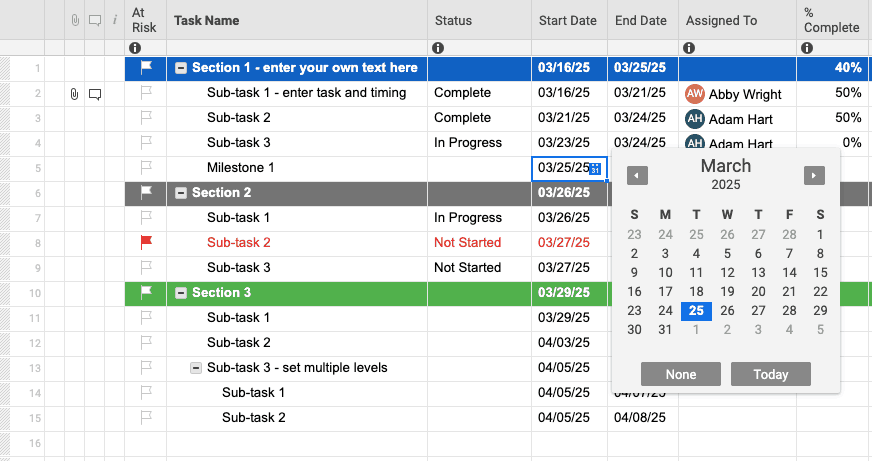
Task: Toggle the white flag on Section 3 row
Action: tap(146, 292)
